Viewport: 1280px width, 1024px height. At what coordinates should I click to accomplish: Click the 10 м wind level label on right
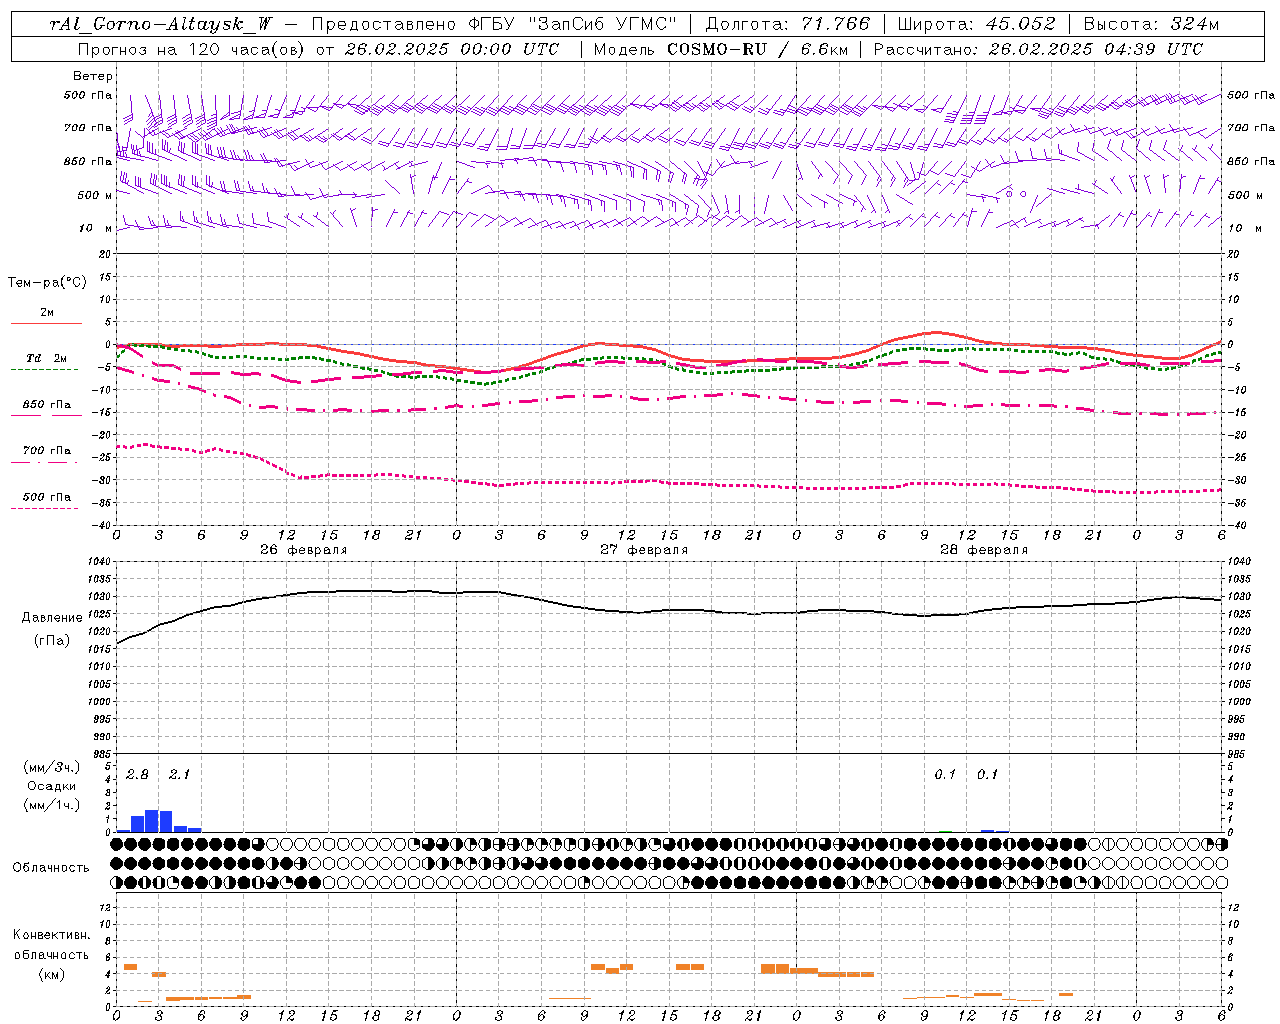[1244, 228]
